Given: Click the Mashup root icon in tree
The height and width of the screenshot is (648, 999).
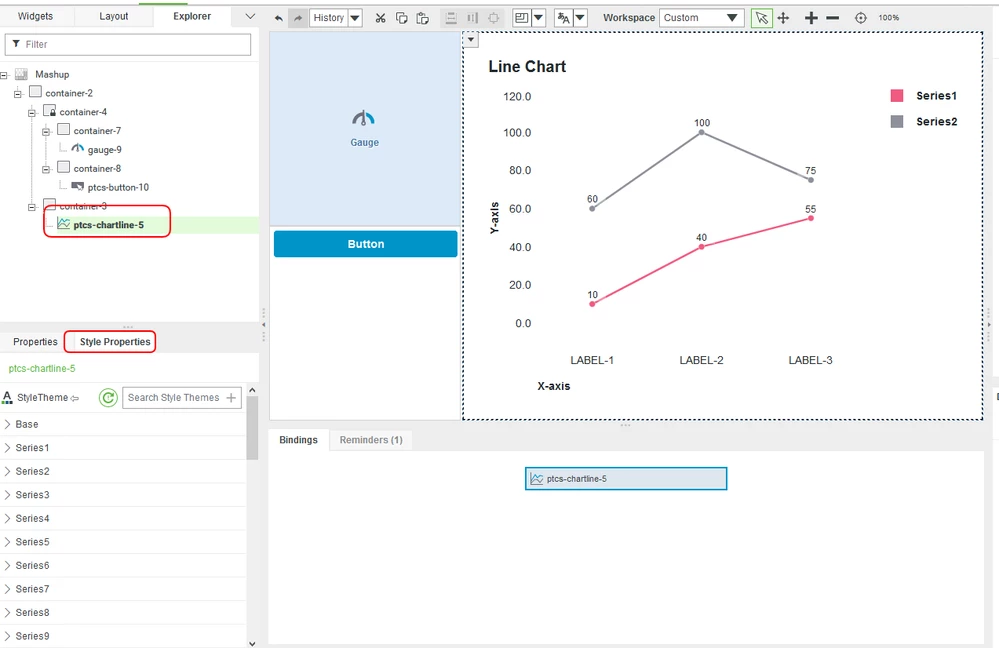Looking at the screenshot, I should tap(21, 74).
